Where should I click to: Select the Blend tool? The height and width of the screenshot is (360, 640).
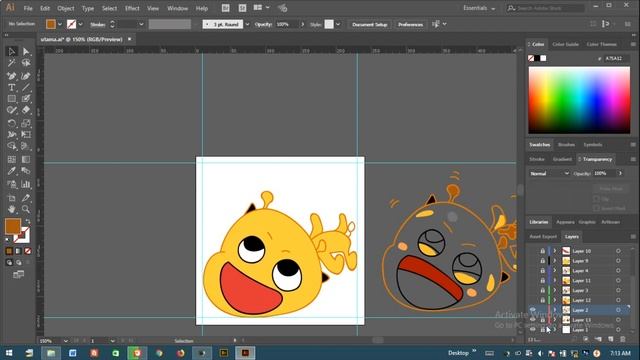click(26, 171)
